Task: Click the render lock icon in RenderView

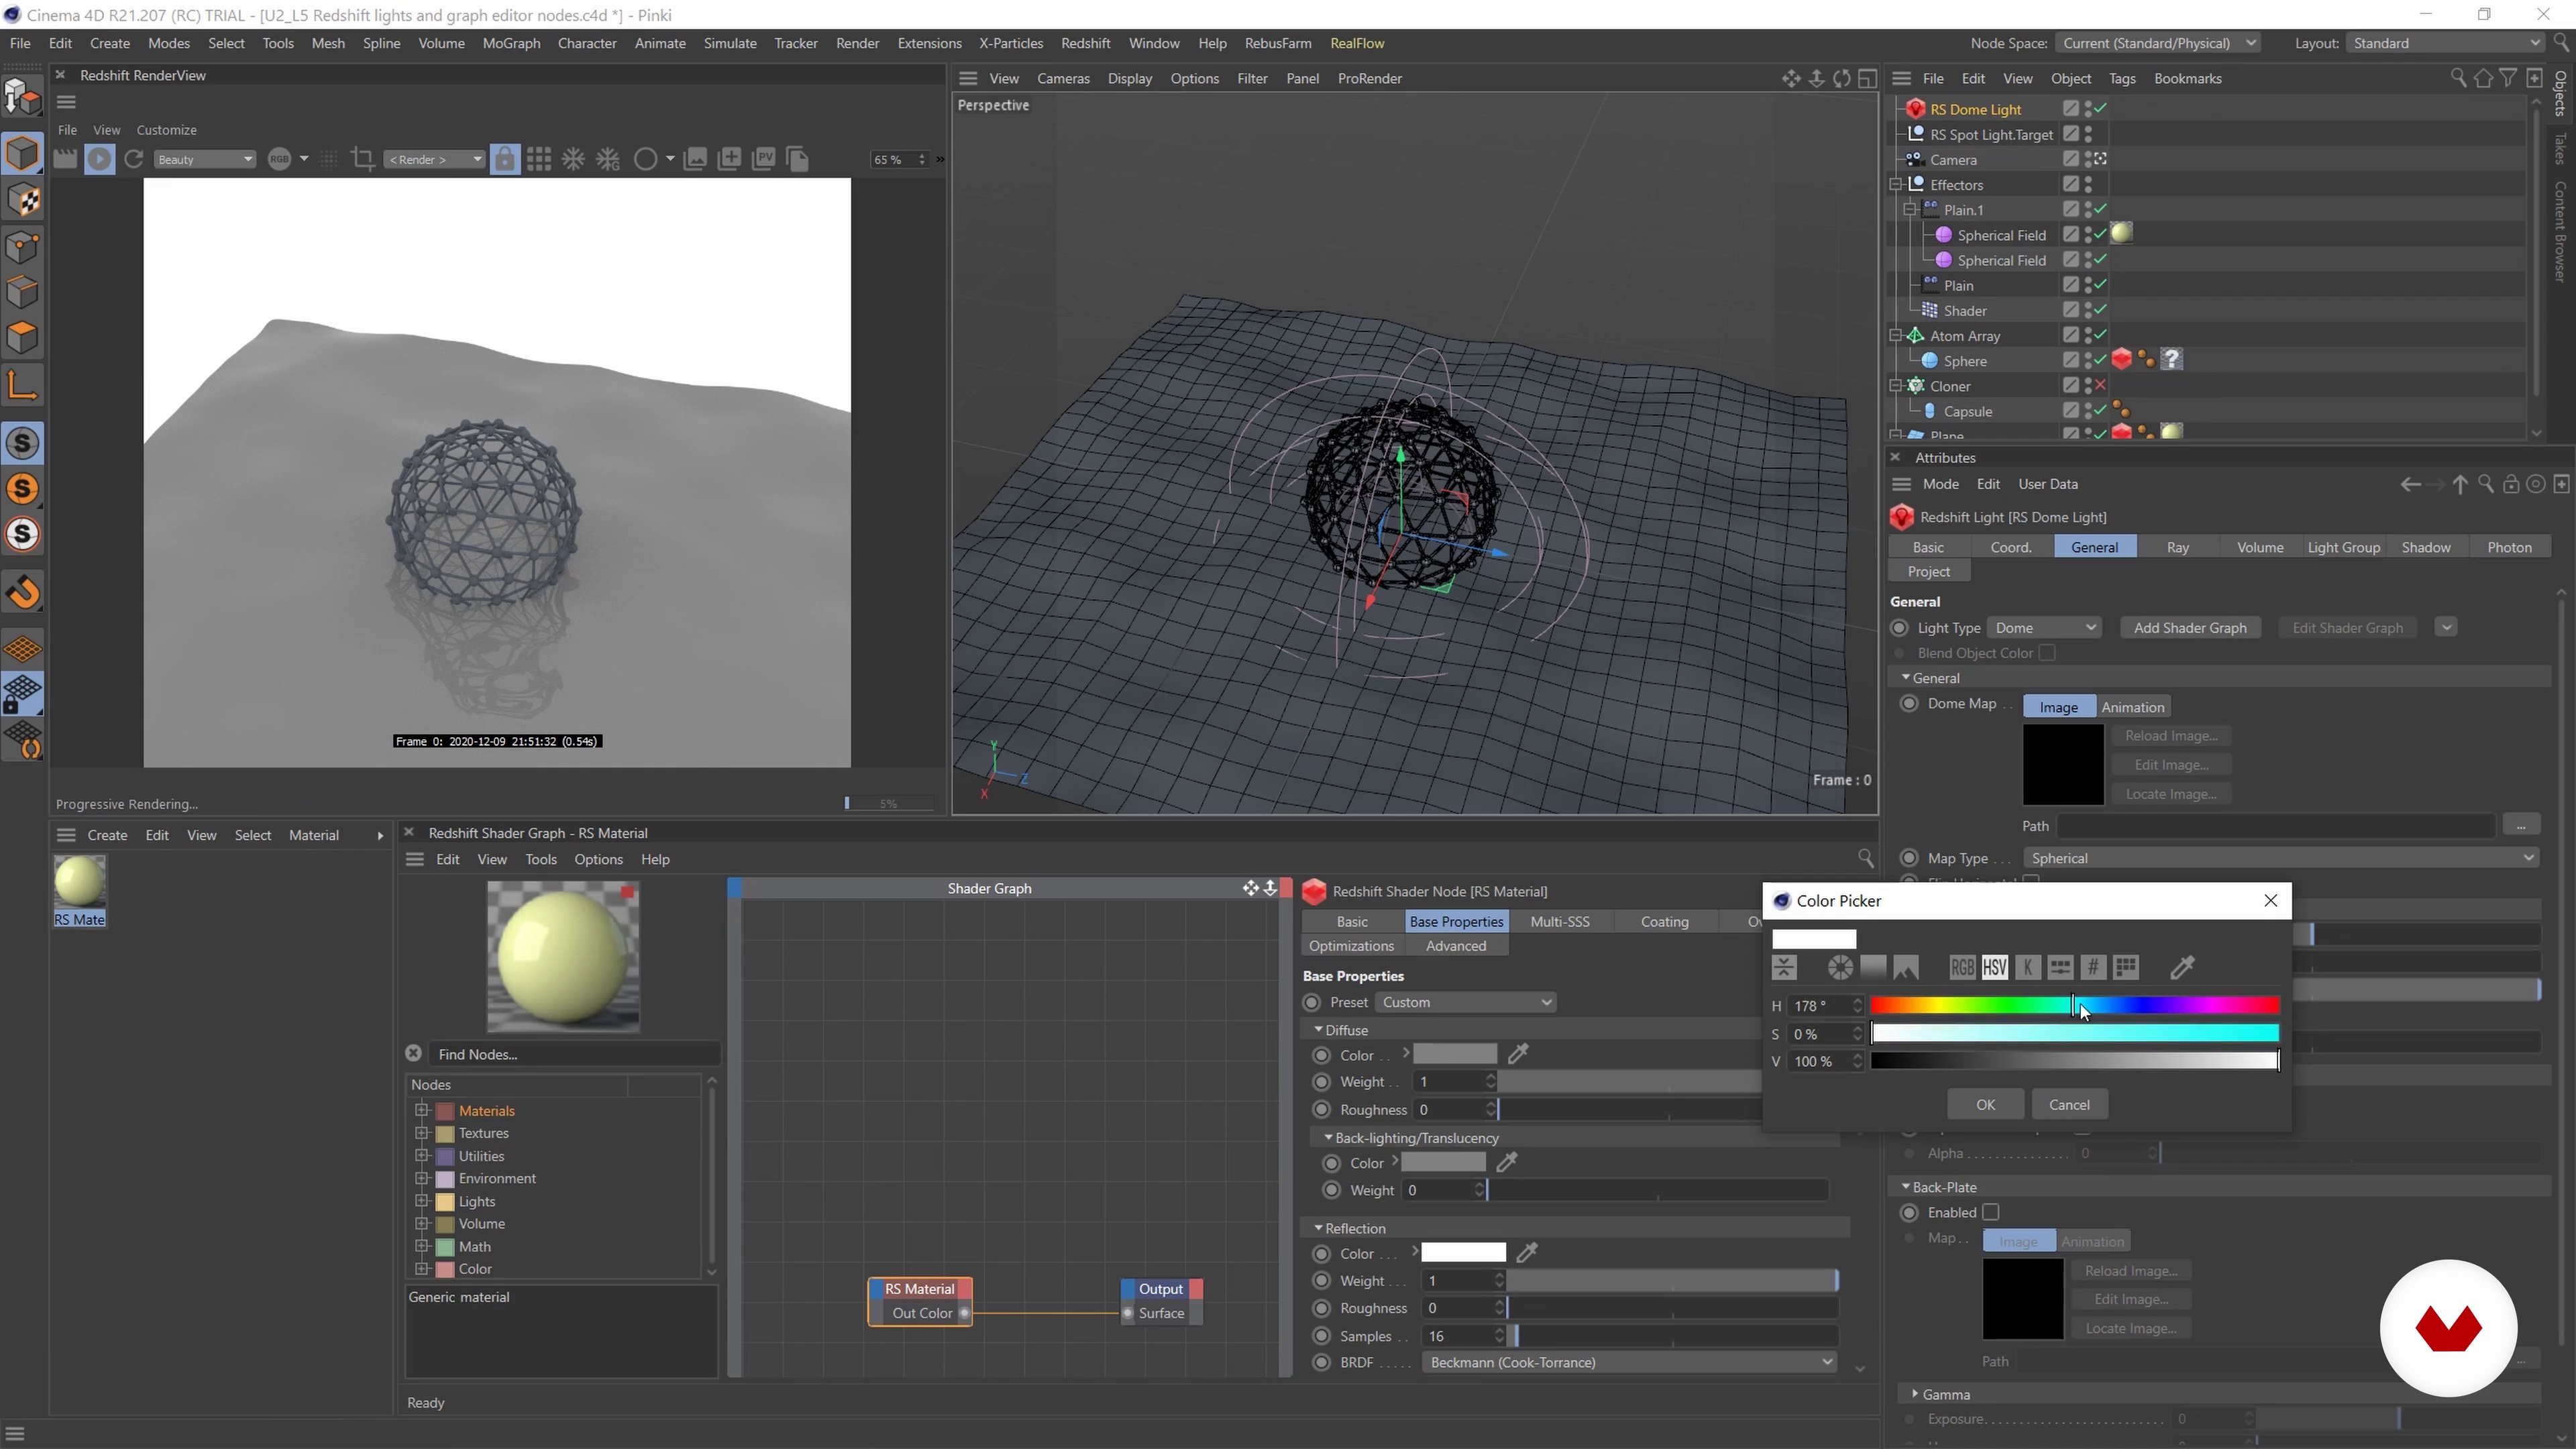Action: pyautogui.click(x=505, y=159)
